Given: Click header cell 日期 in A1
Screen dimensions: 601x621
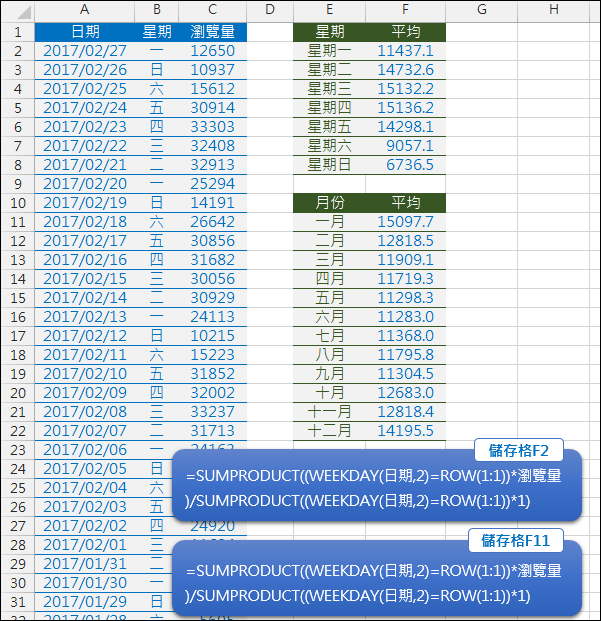Looking at the screenshot, I should click(85, 32).
